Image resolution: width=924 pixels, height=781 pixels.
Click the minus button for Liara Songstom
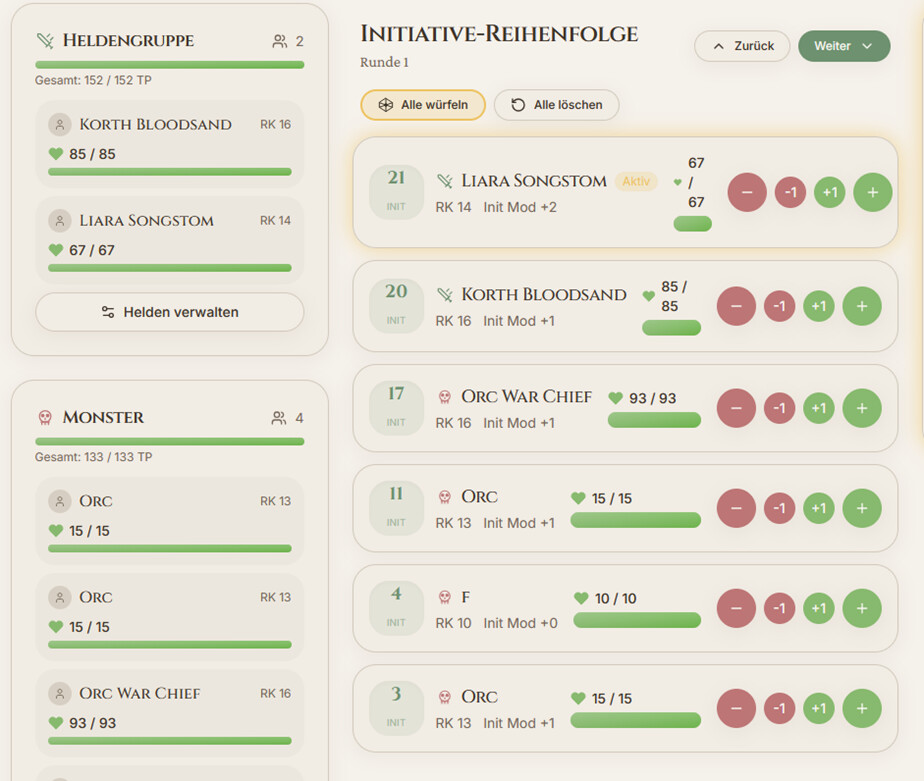coord(747,192)
